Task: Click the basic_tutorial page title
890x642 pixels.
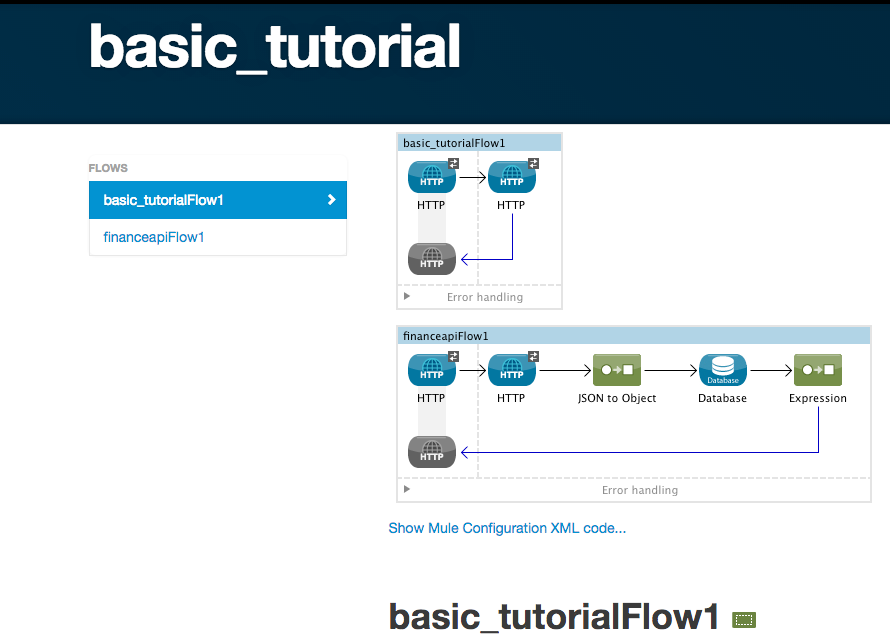Action: tap(275, 47)
